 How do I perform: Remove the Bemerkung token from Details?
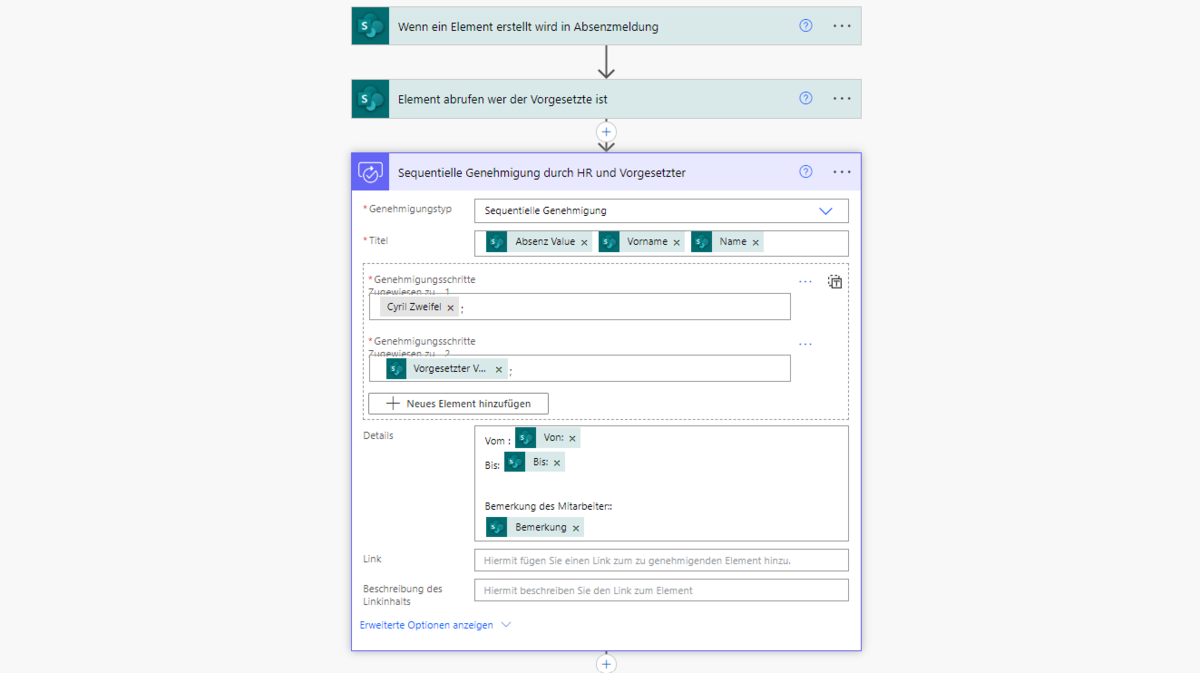[576, 528]
